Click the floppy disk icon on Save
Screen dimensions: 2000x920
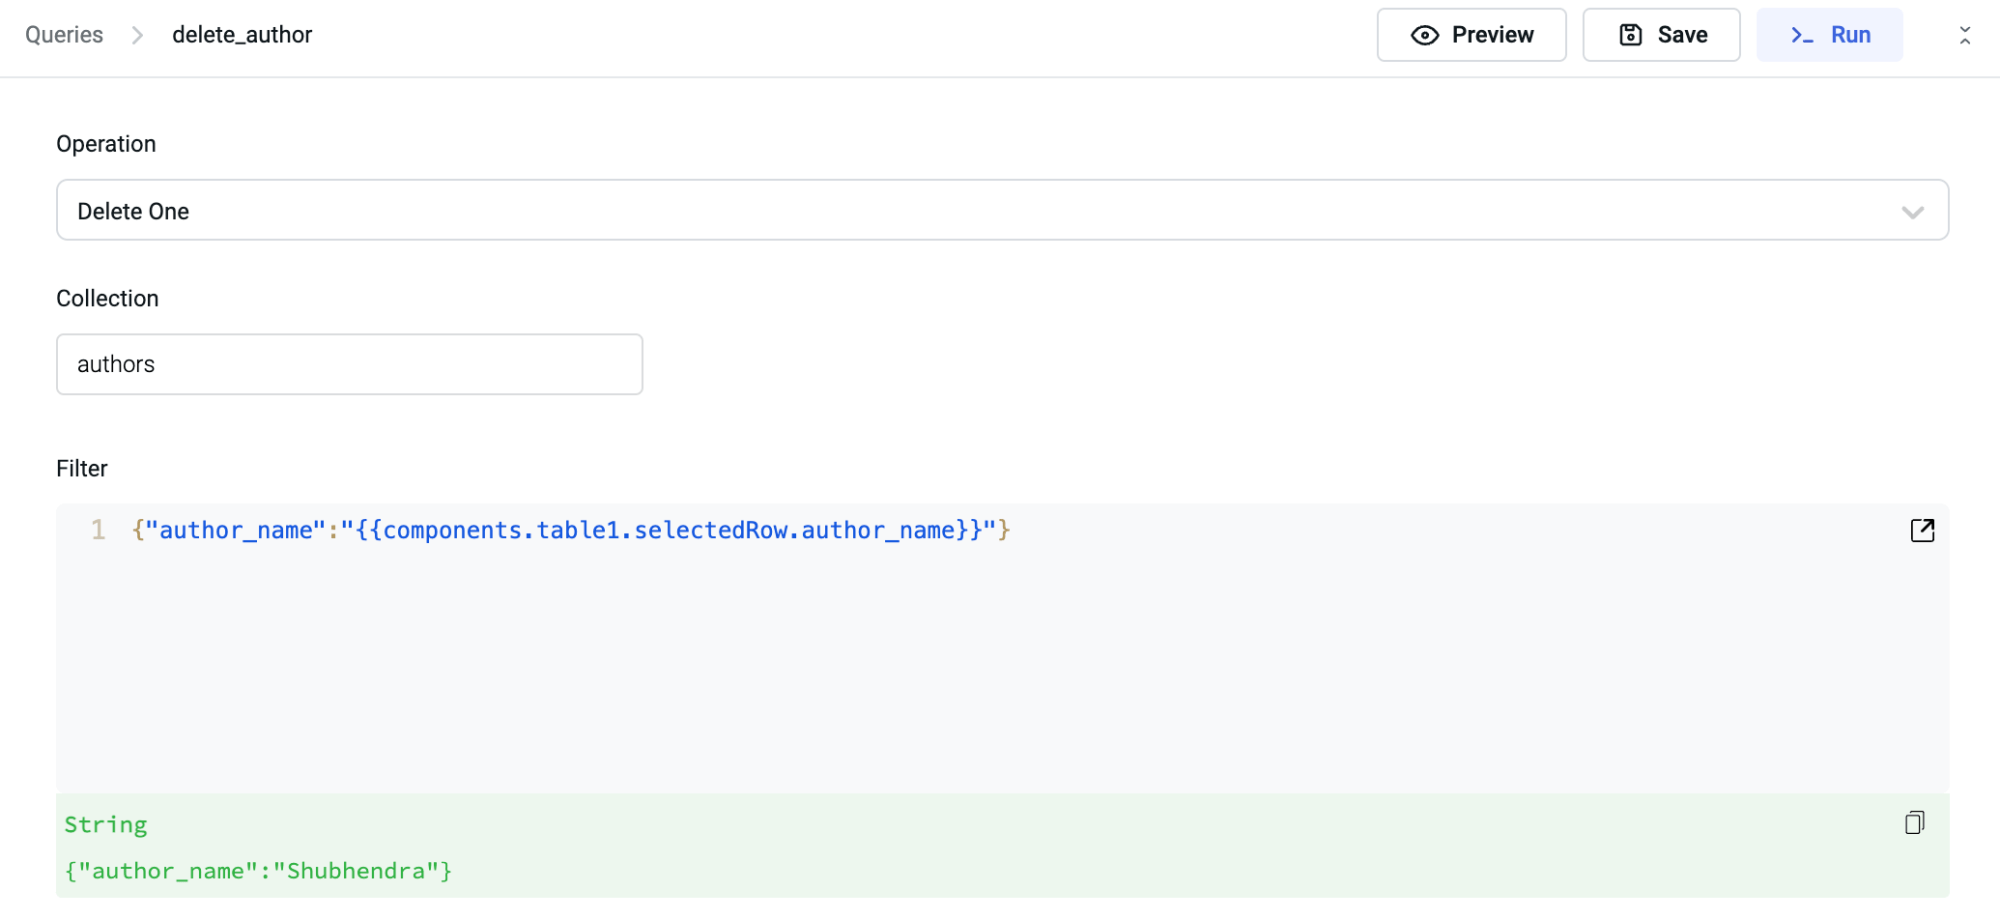(x=1630, y=35)
